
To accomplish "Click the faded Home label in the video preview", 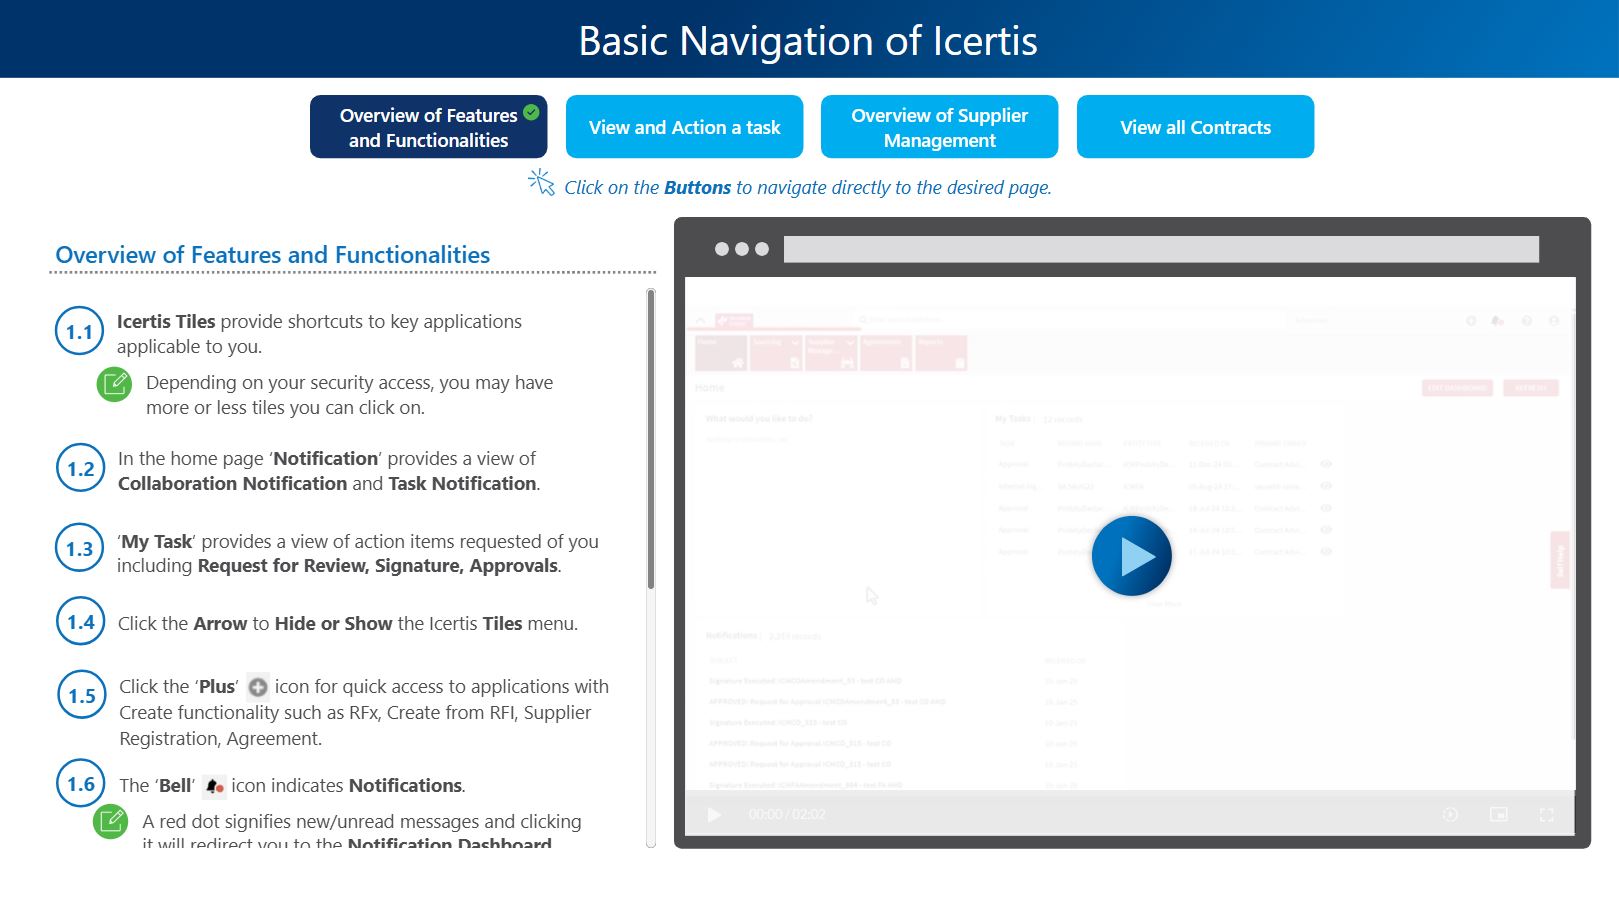I will (710, 388).
